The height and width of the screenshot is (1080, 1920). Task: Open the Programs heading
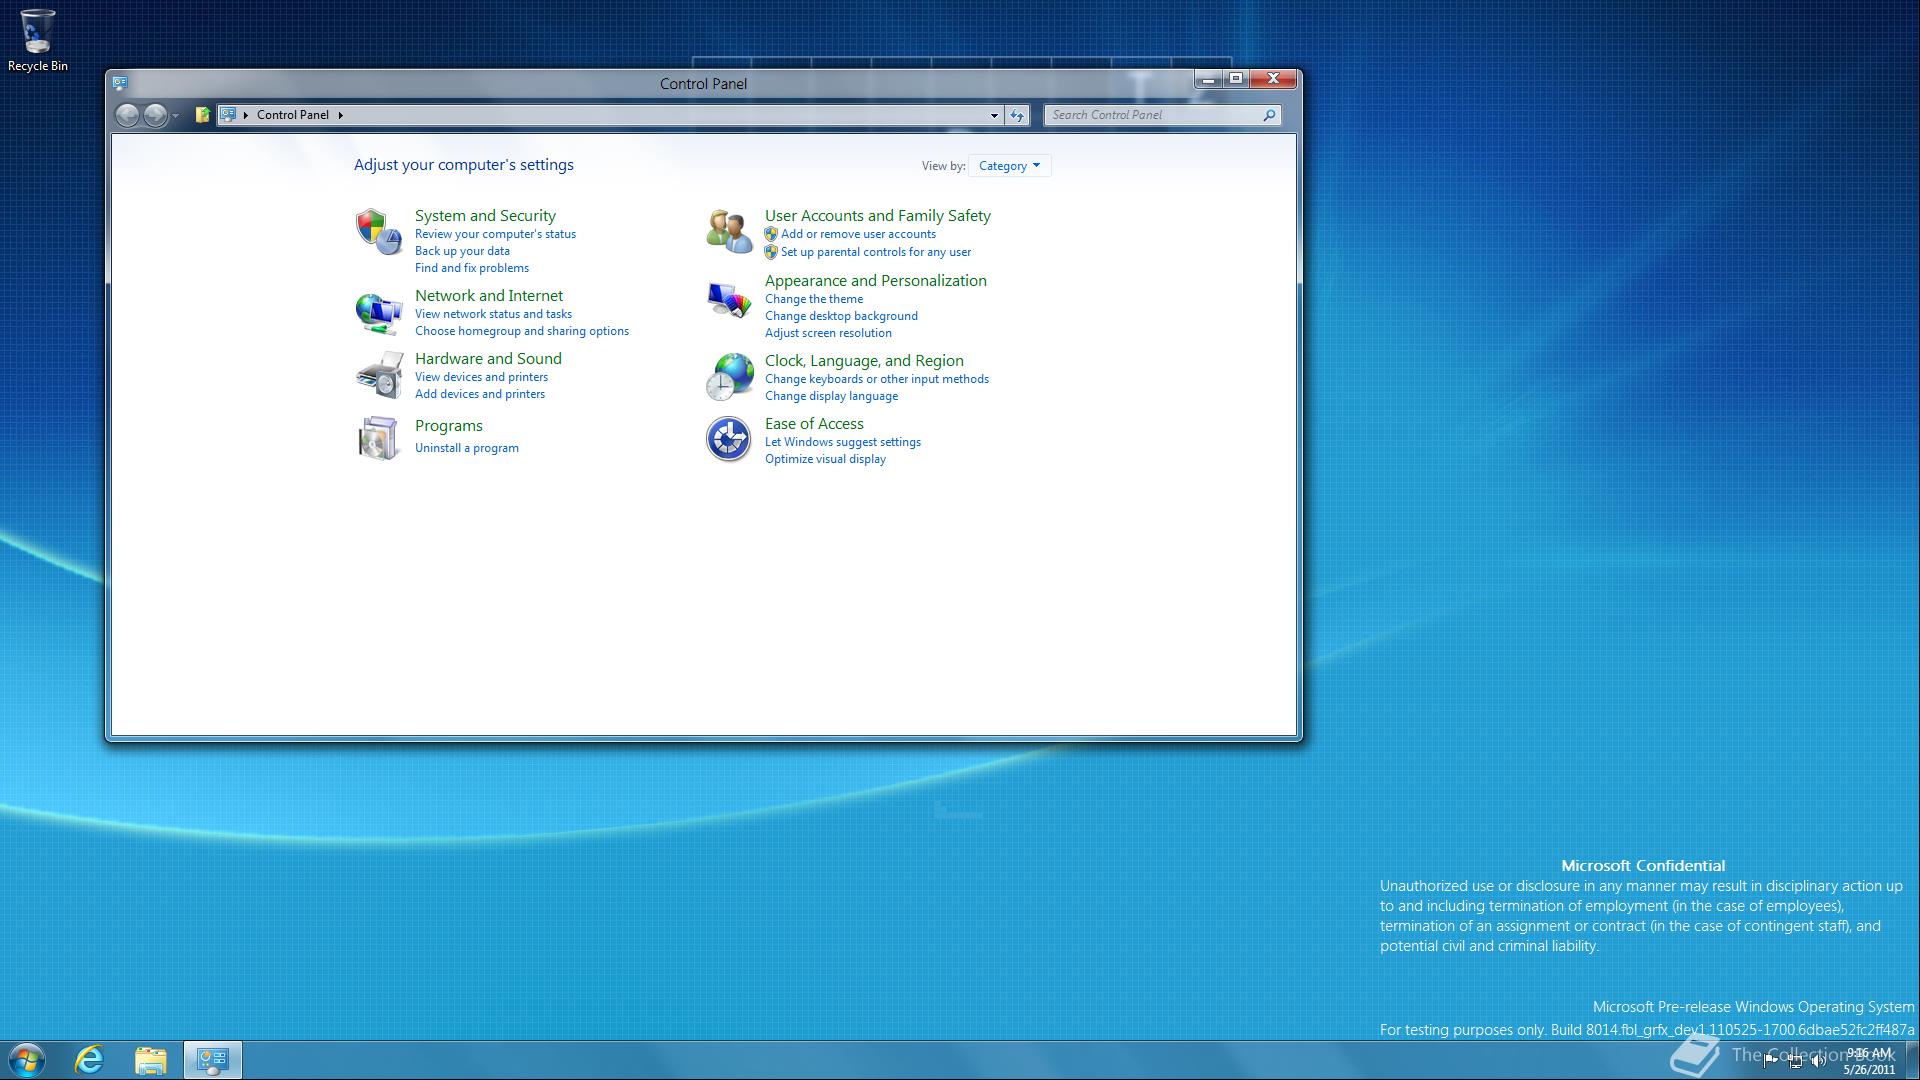449,425
